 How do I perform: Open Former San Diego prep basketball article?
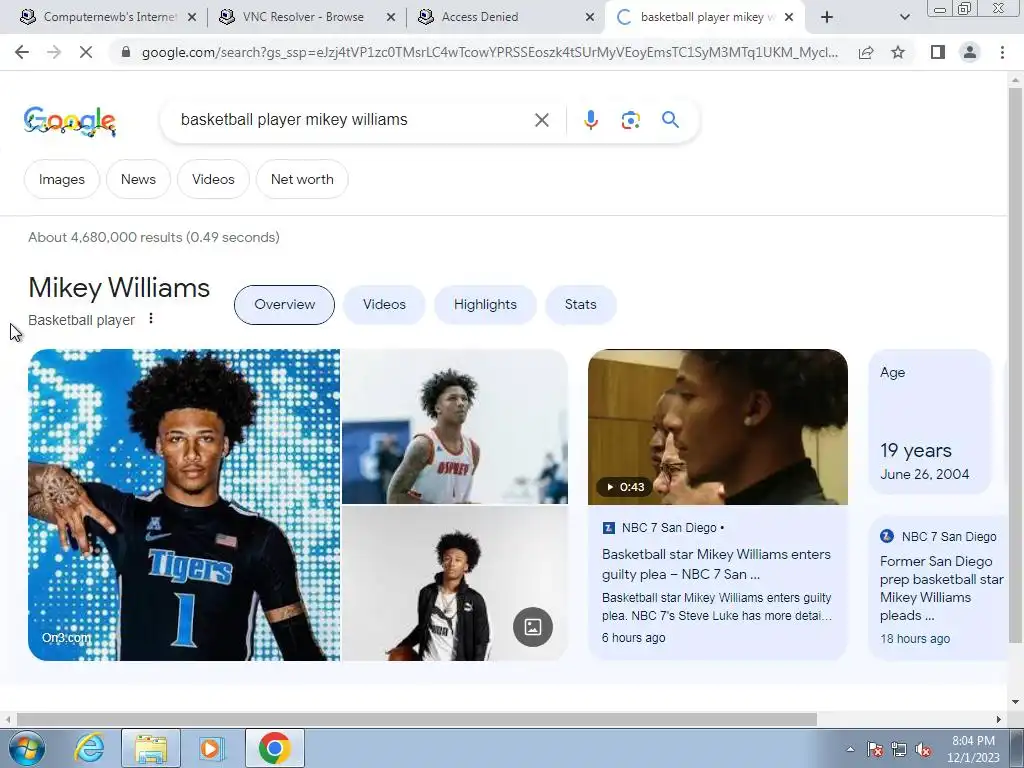point(941,588)
